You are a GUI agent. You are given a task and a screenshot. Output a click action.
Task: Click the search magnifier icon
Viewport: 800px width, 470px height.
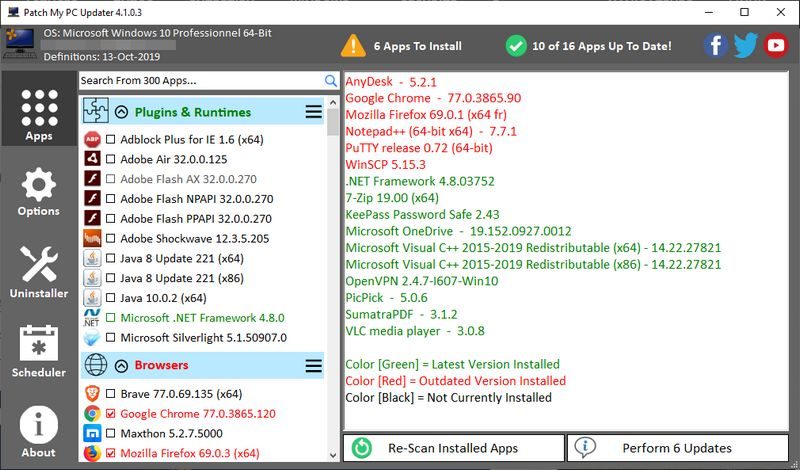click(x=331, y=80)
